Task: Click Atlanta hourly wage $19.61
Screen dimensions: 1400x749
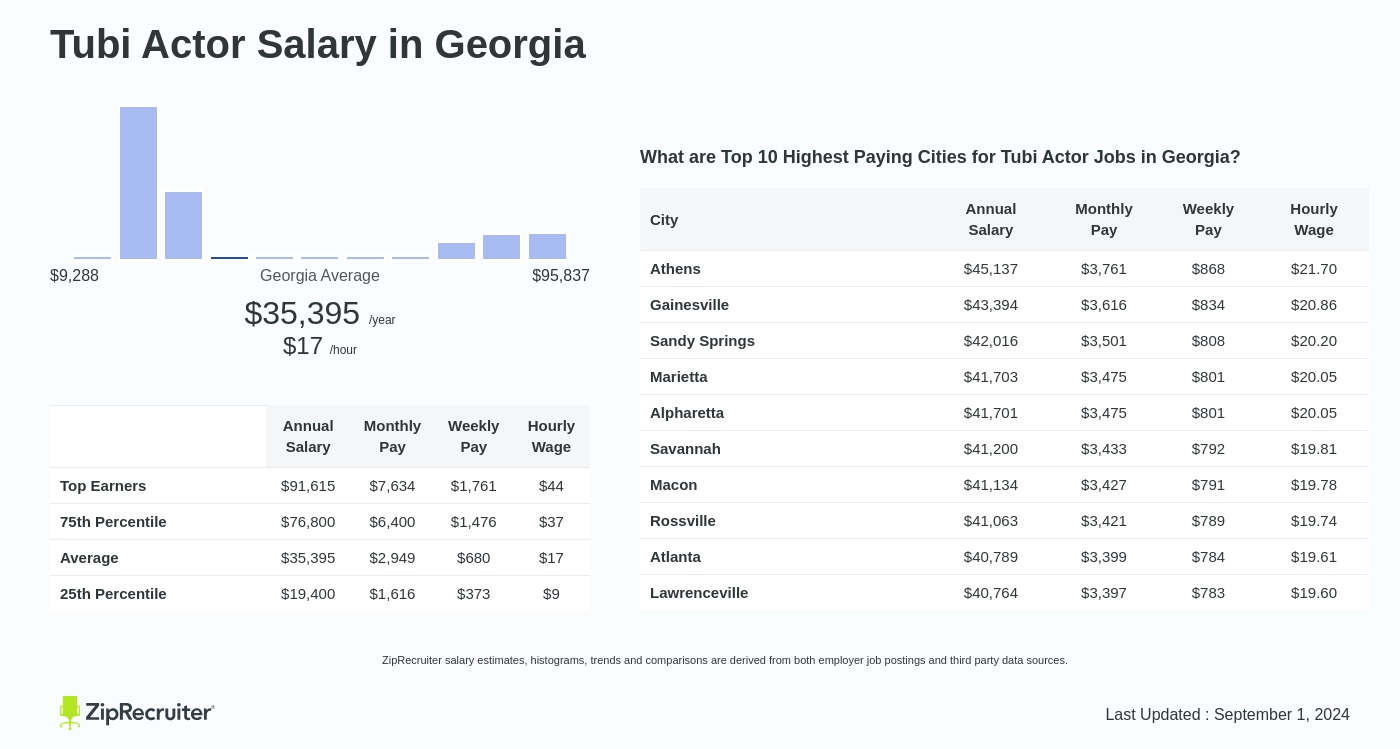Action: click(1314, 556)
